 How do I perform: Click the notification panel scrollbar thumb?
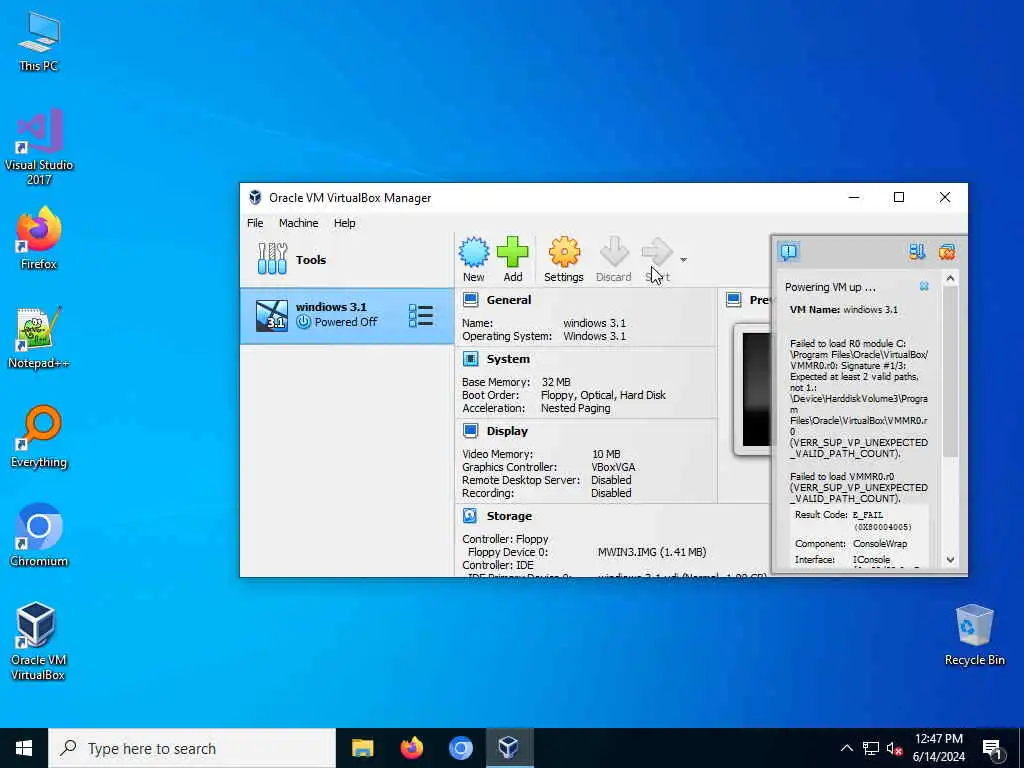point(950,372)
